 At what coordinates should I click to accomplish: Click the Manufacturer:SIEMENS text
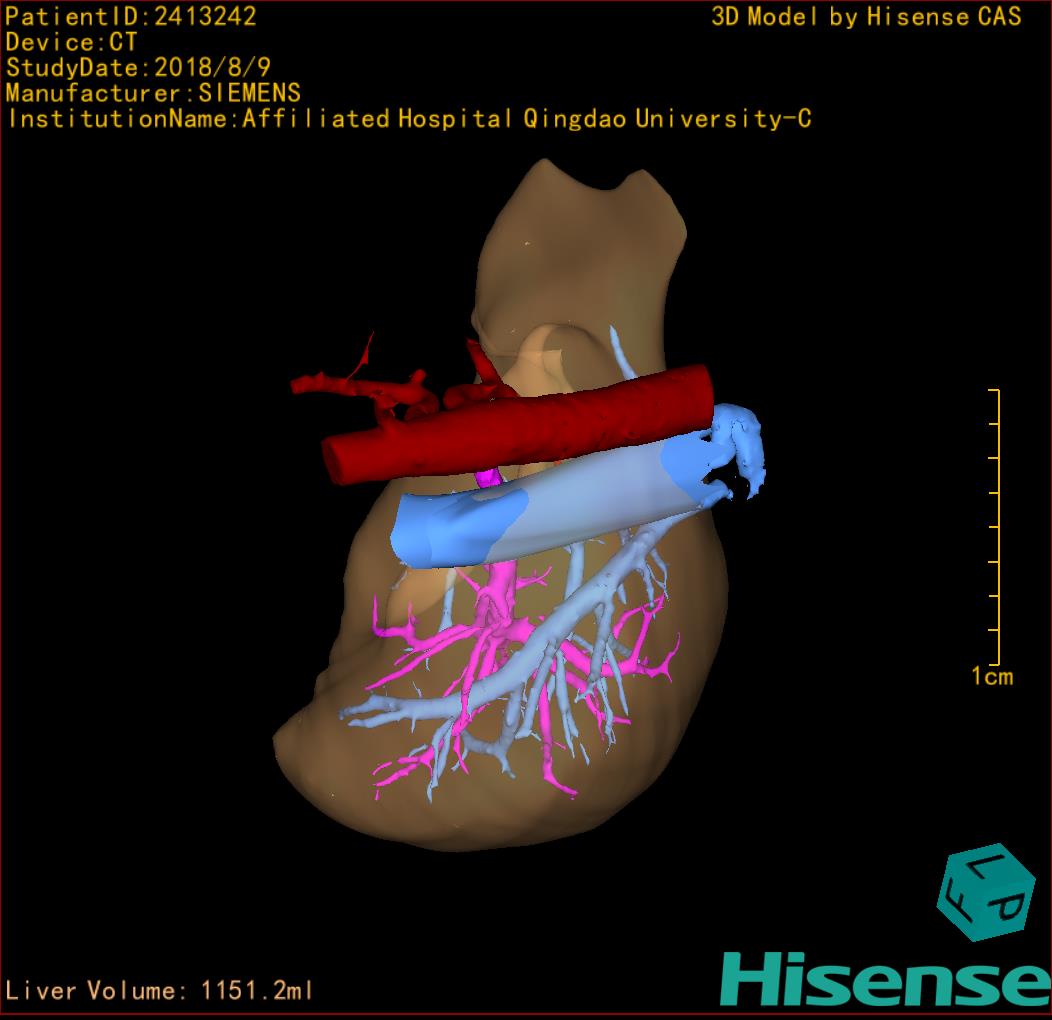[x=153, y=93]
